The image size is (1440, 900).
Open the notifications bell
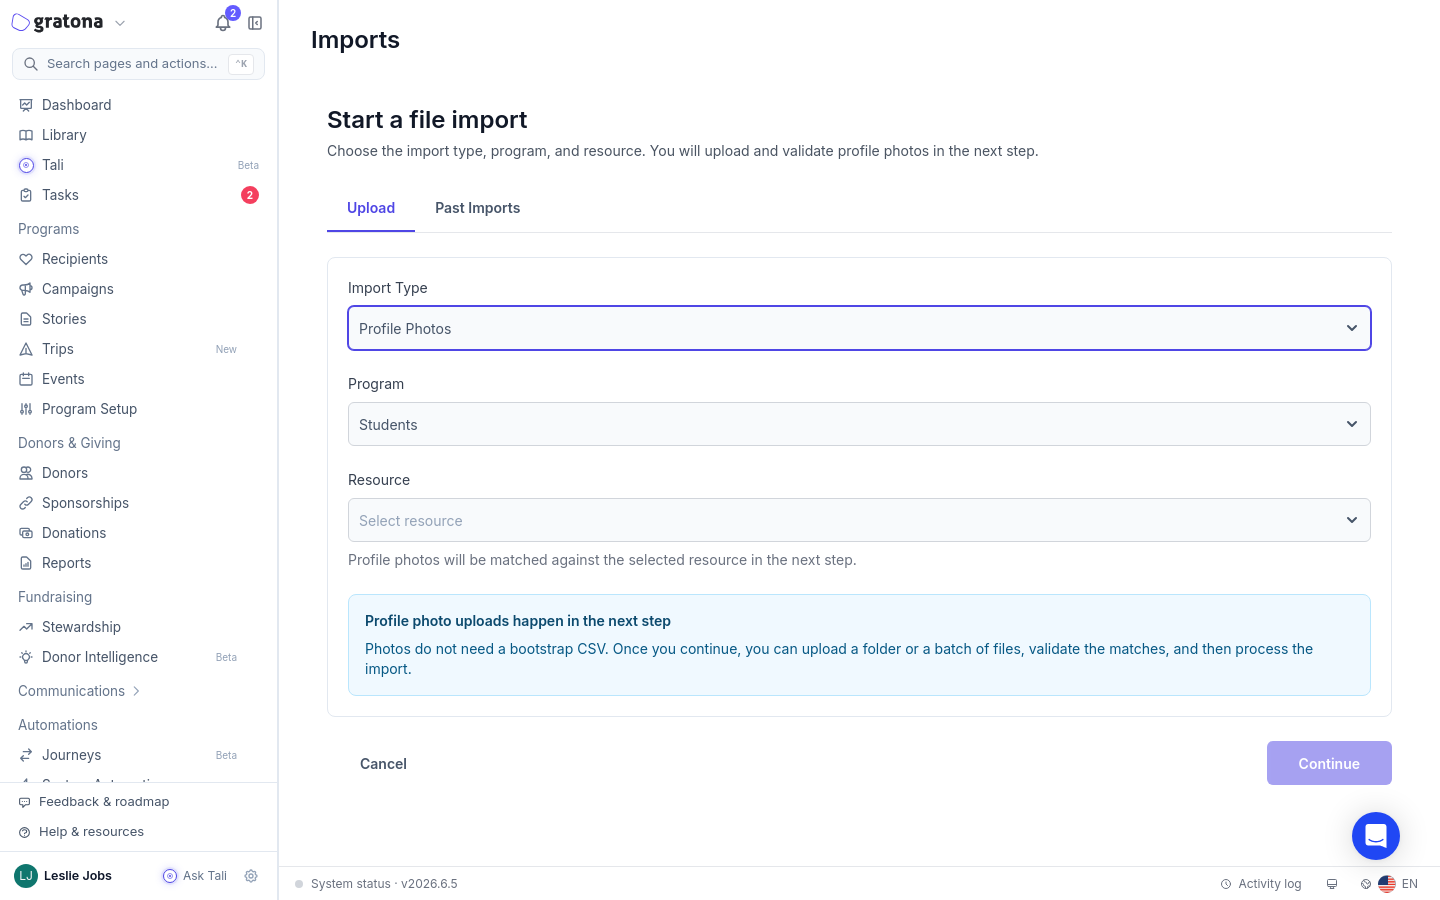point(223,23)
